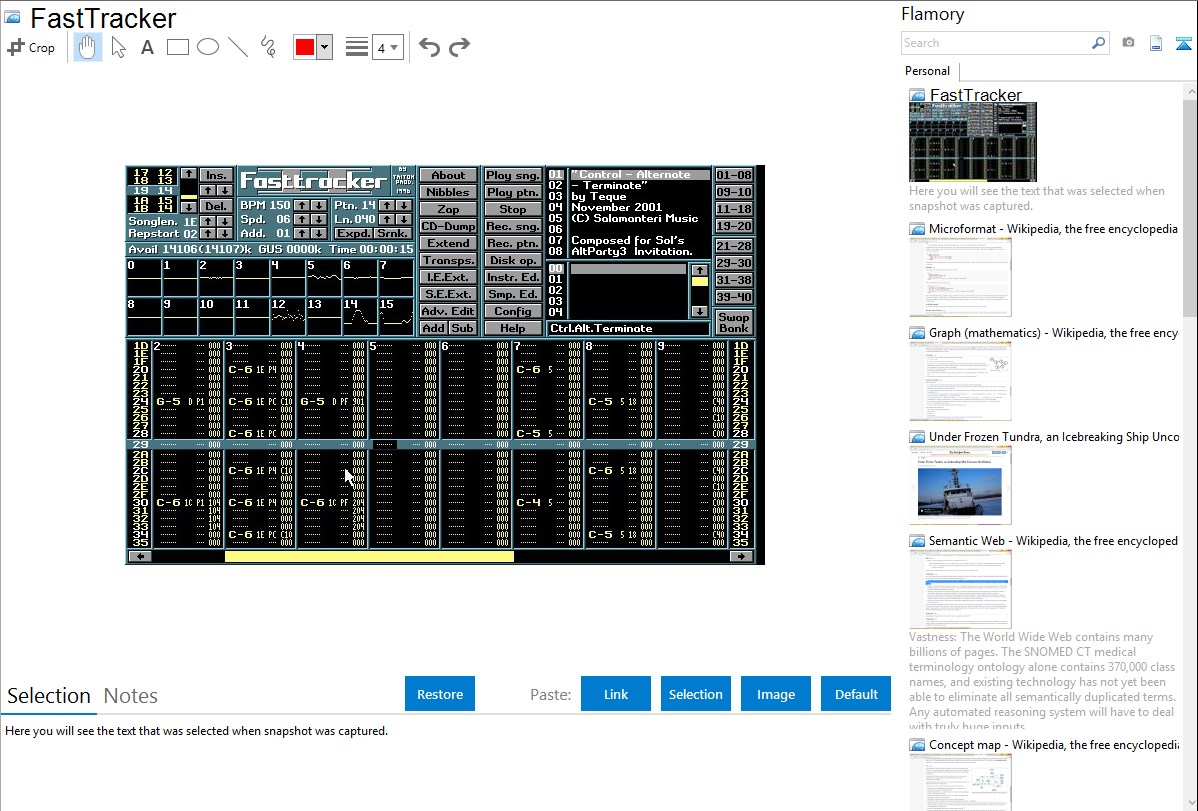Pick the rectangle shape tool
The height and width of the screenshot is (811, 1198).
[178, 47]
